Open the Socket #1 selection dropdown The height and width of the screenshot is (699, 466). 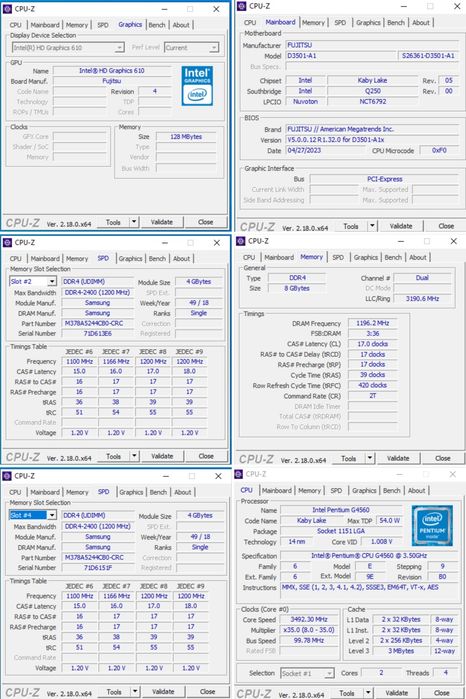[x=307, y=673]
